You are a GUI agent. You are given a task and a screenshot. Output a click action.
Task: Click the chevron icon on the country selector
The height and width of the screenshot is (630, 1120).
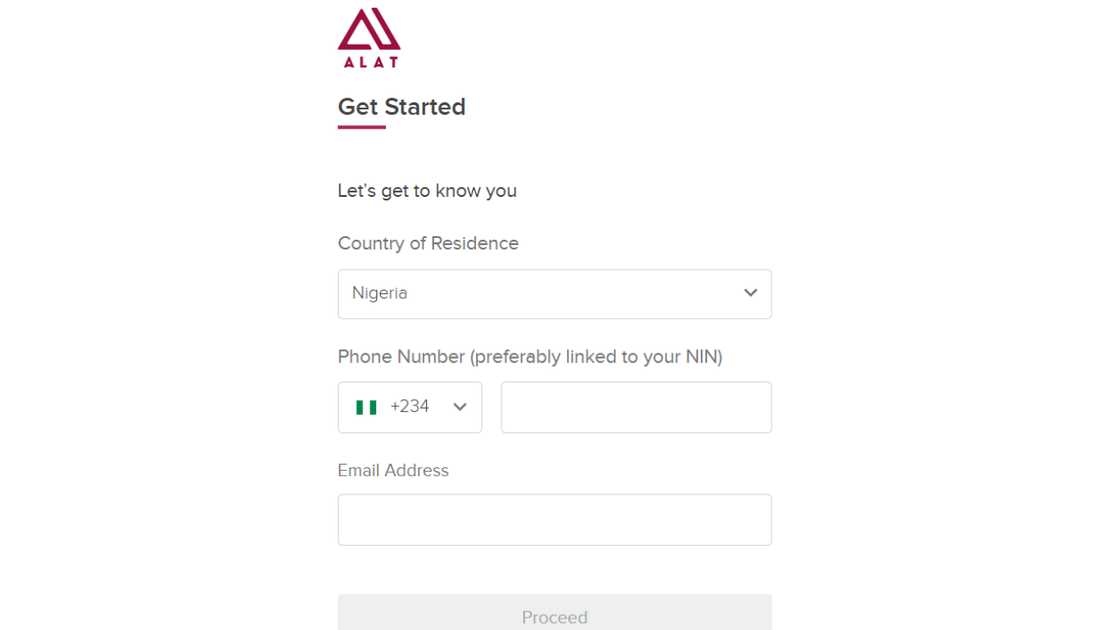[x=750, y=293]
